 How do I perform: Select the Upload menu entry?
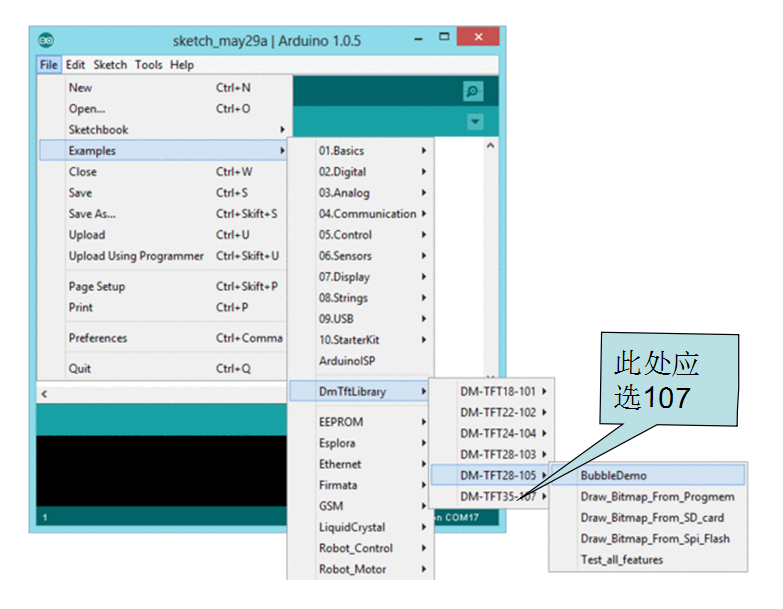click(x=163, y=235)
